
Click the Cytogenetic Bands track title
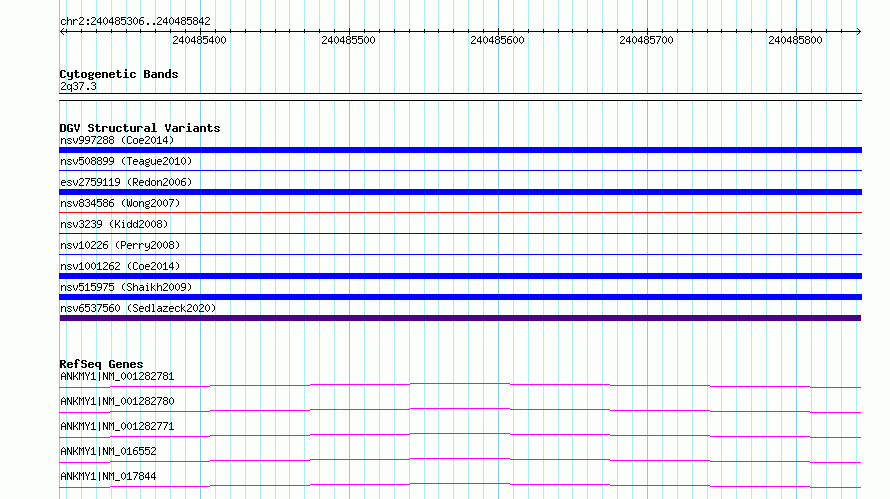click(x=119, y=74)
